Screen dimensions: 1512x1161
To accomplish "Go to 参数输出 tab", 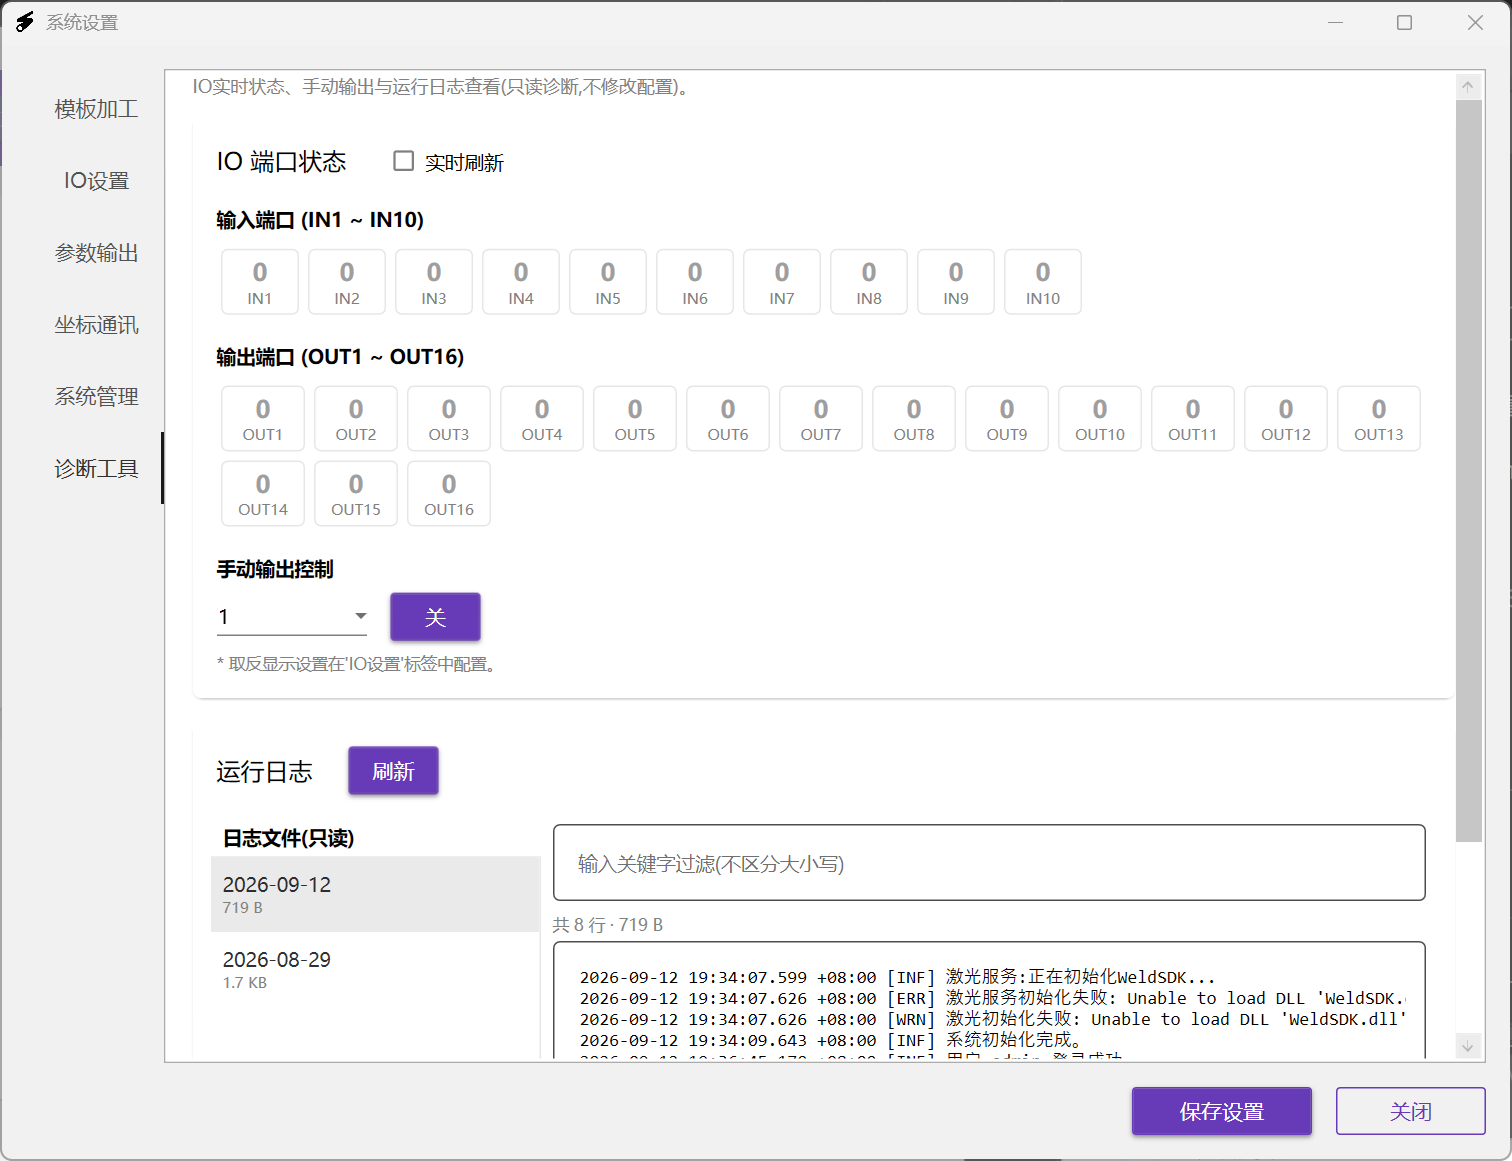I will pyautogui.click(x=96, y=253).
